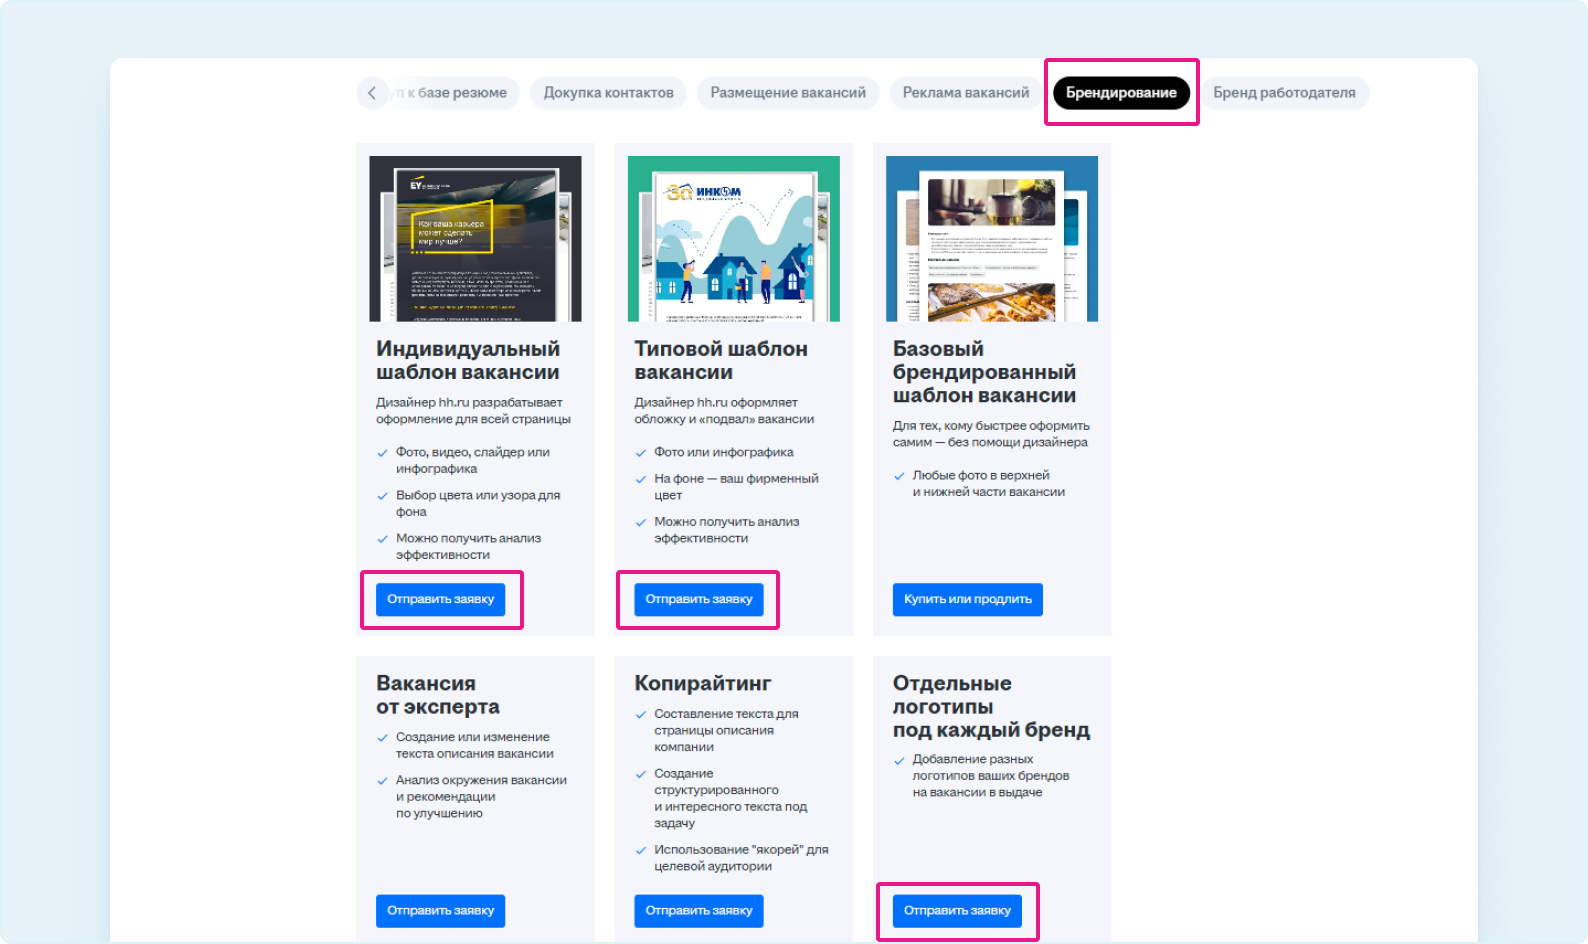The height and width of the screenshot is (944, 1588).
Task: Click checkmark beside Фото или инфографика
Action: (641, 453)
